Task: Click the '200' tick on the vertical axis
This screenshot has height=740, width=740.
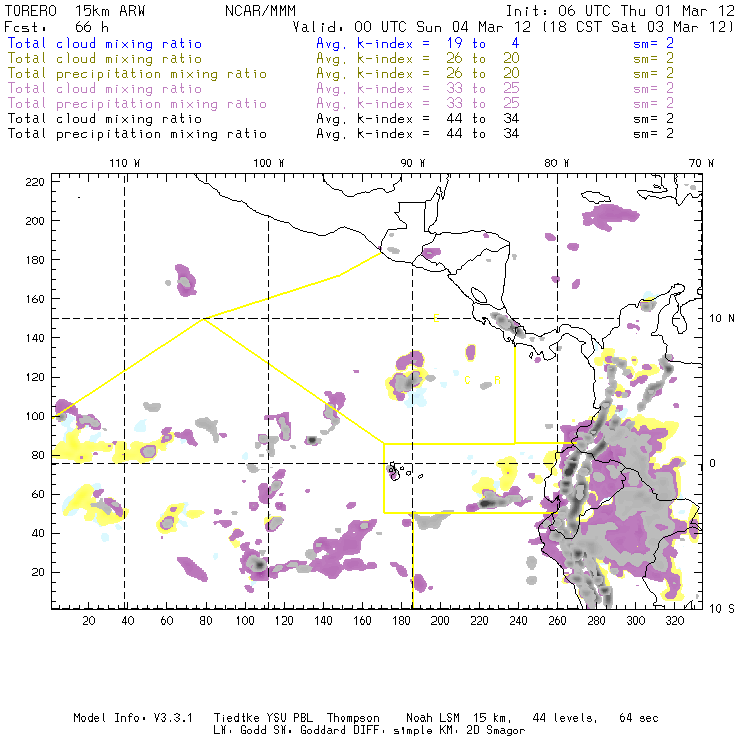Action: [35, 221]
